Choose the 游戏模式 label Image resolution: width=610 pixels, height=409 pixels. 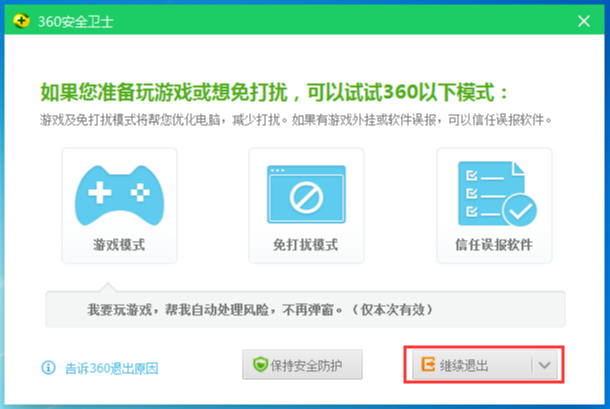(119, 245)
